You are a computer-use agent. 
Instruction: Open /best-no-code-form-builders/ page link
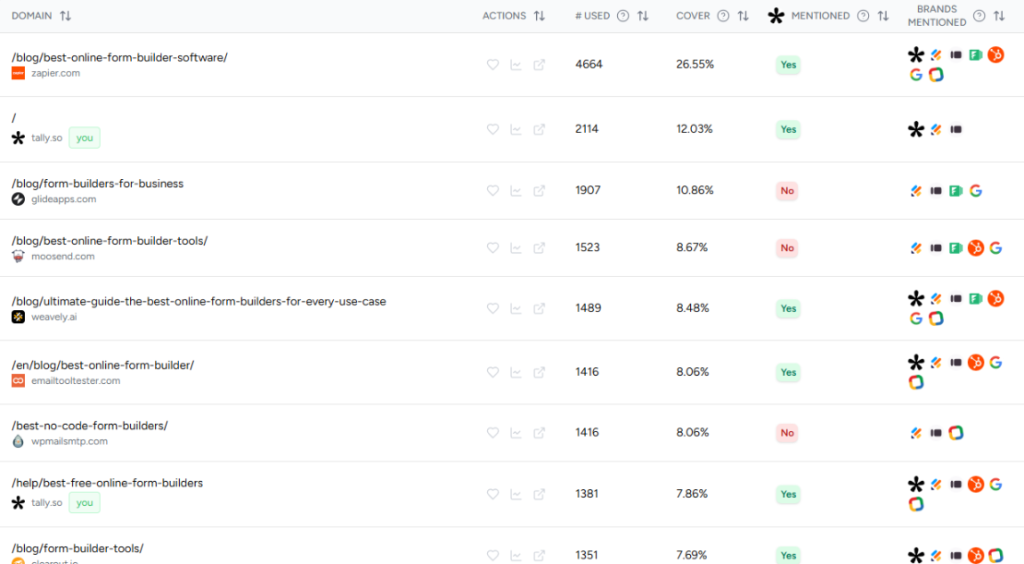pos(89,425)
